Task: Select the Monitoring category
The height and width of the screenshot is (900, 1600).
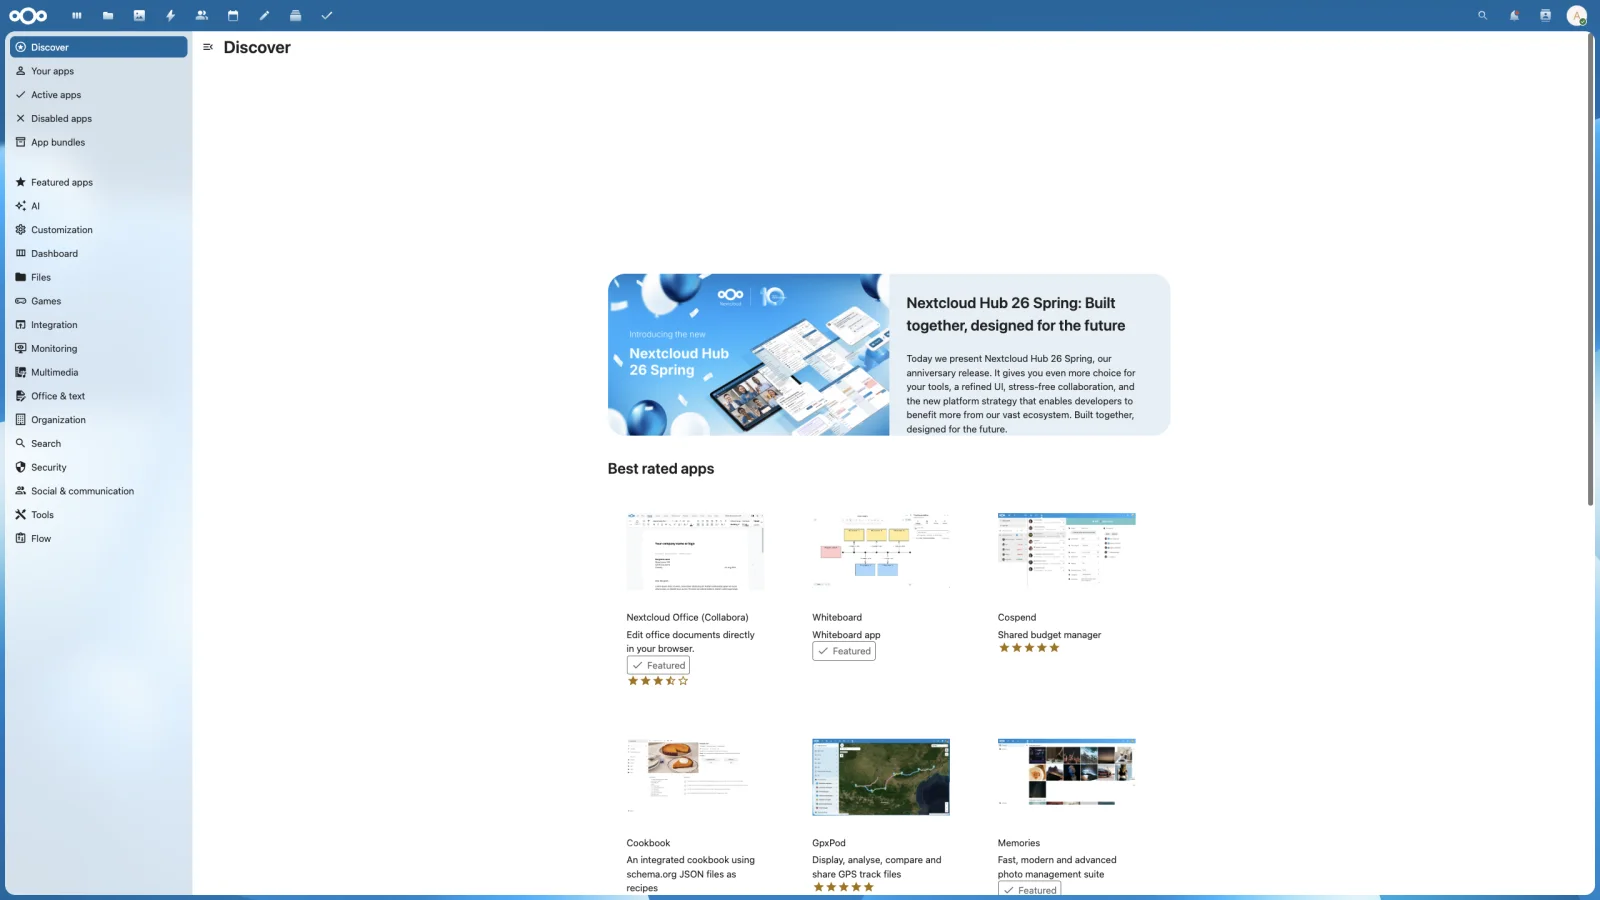Action: point(99,349)
